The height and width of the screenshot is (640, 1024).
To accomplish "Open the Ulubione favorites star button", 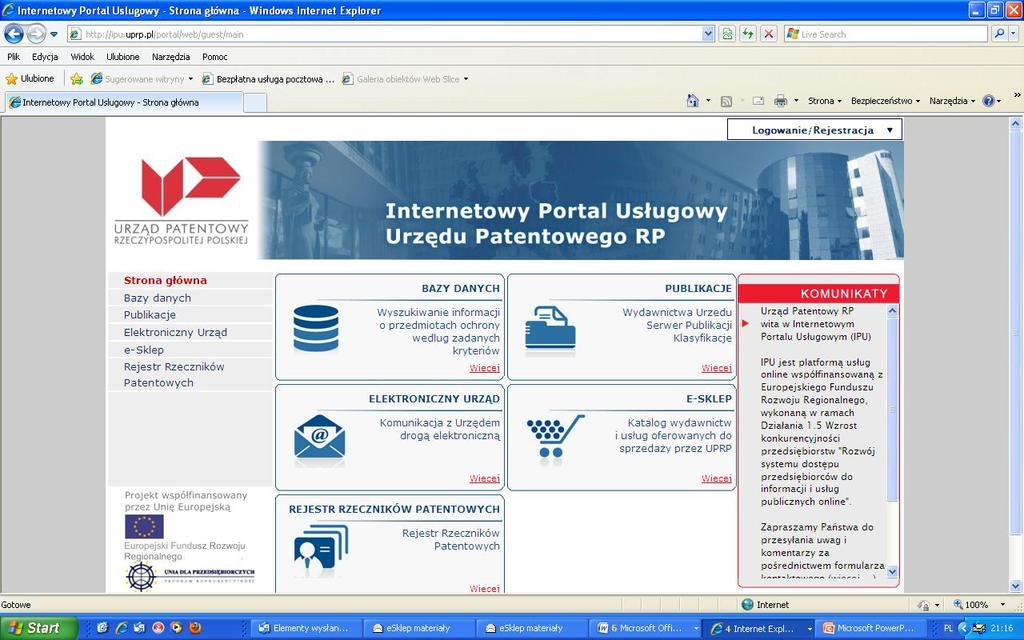I will point(30,78).
